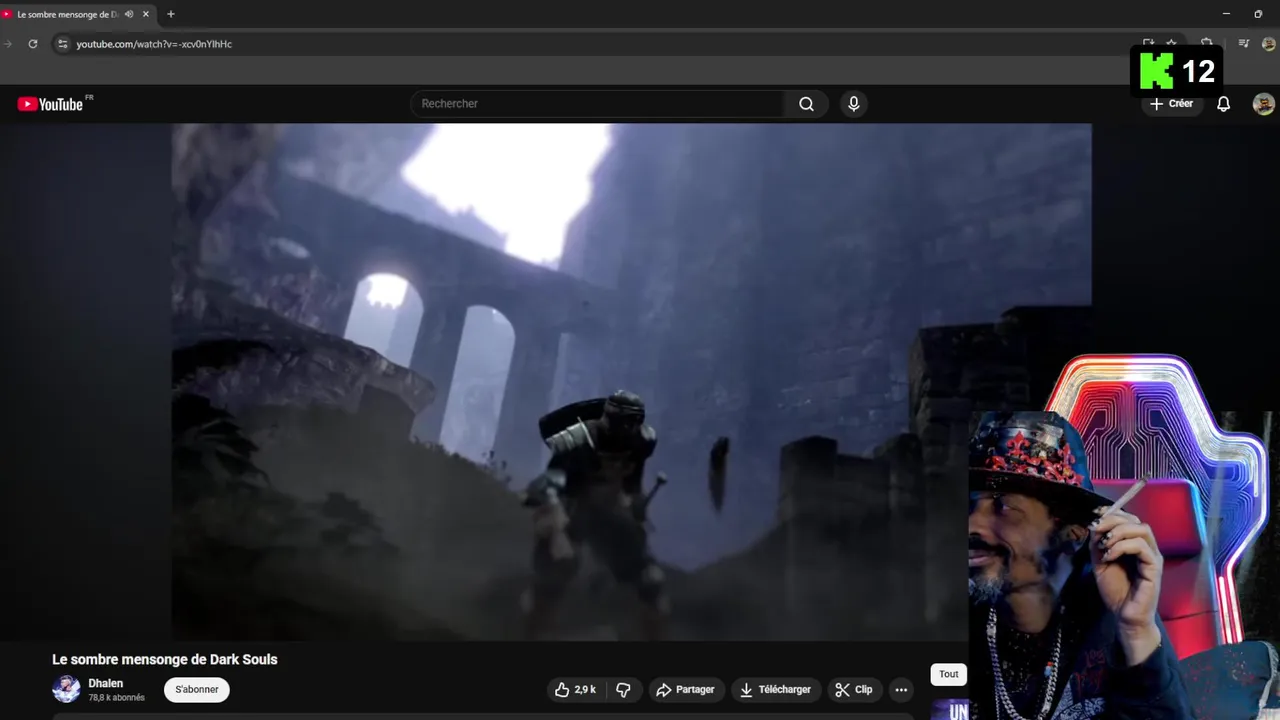Screen dimensions: 1280x720
Task: Open the more actions three-dot menu
Action: [x=901, y=689]
